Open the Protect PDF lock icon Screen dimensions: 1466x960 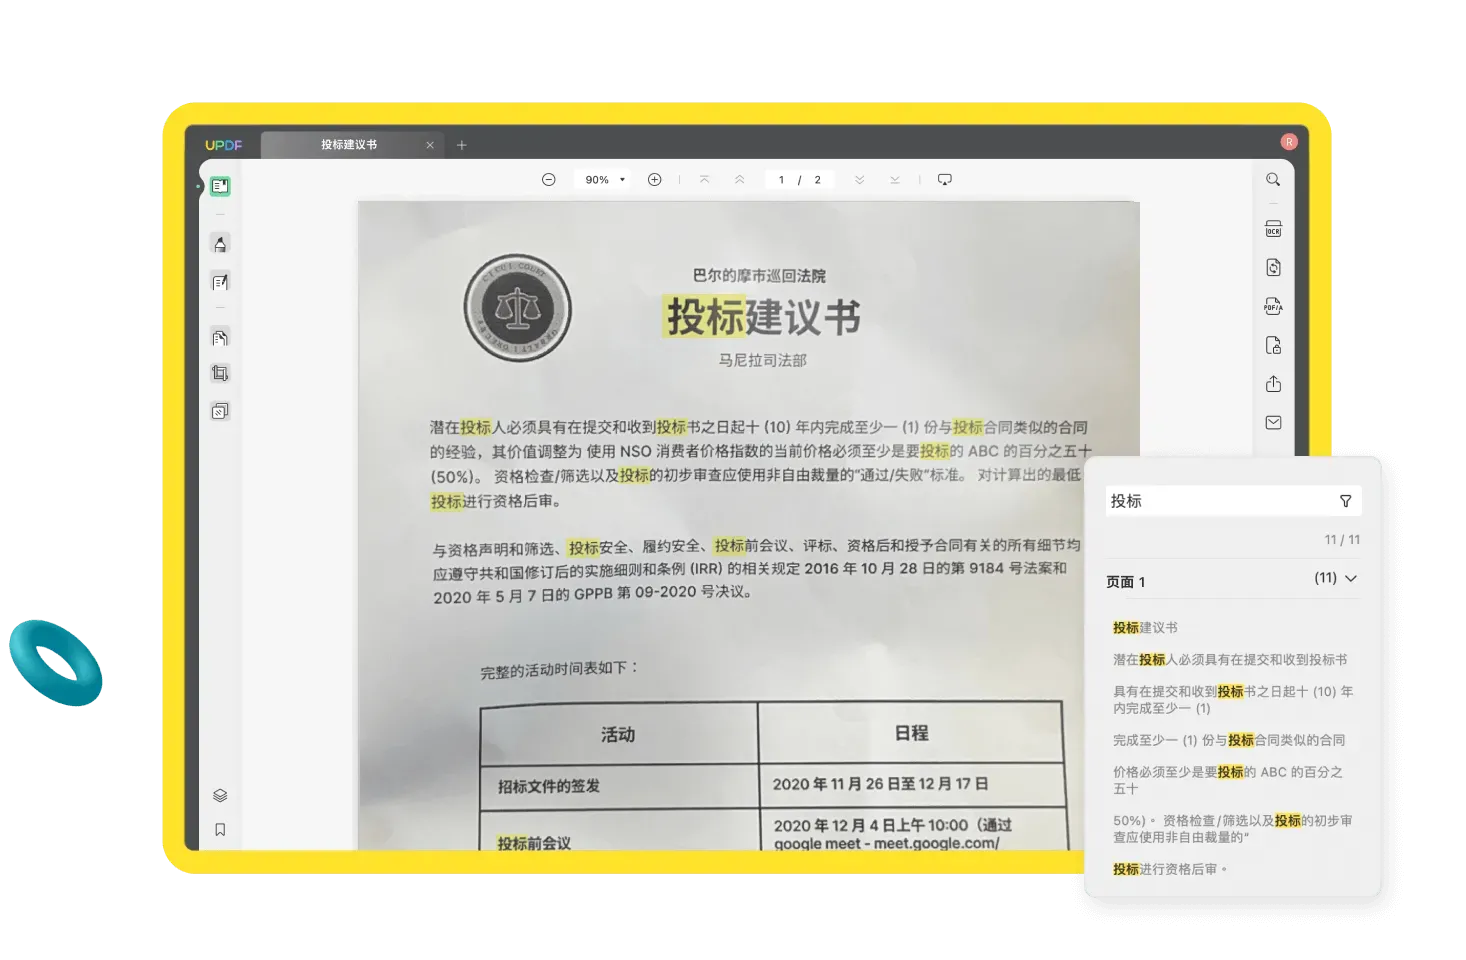1273,345
